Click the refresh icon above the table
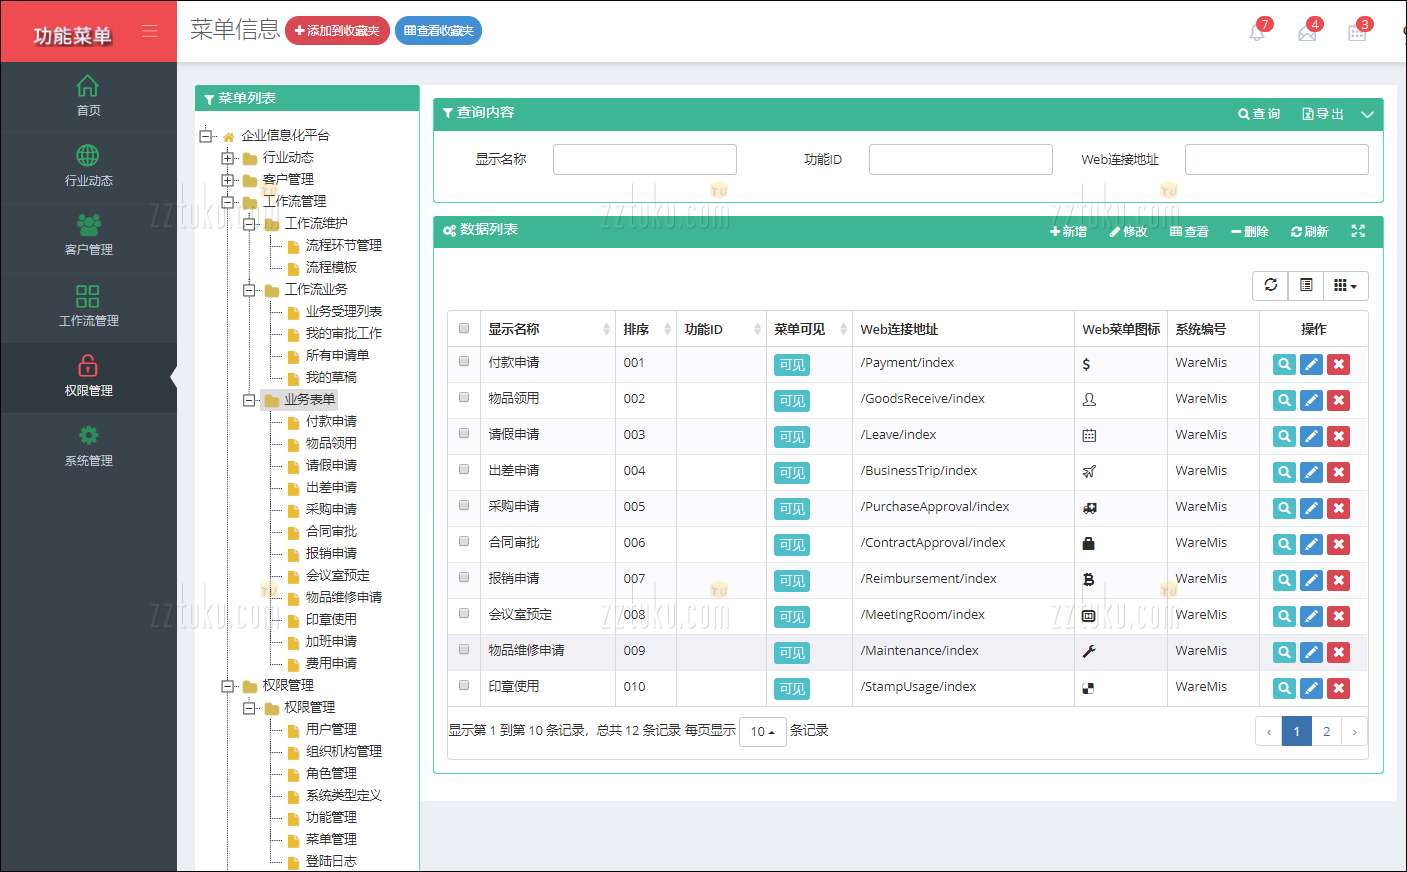Image resolution: width=1407 pixels, height=872 pixels. tap(1270, 285)
